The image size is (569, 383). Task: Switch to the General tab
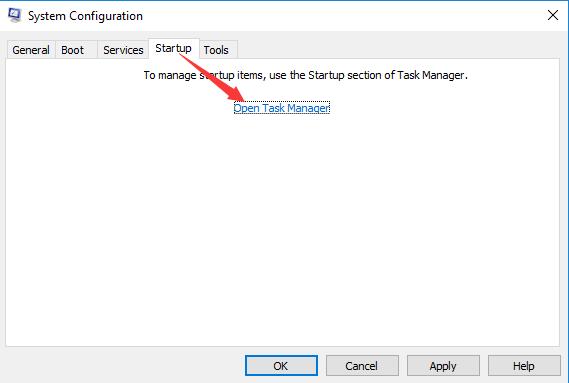31,50
